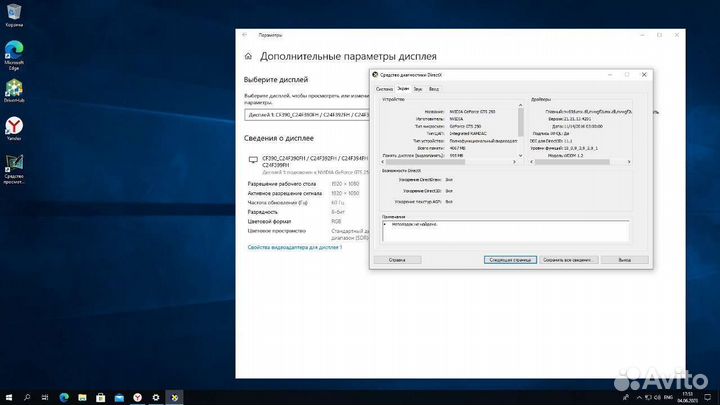
Task: Show hidden tray icons chevron
Action: [639, 397]
